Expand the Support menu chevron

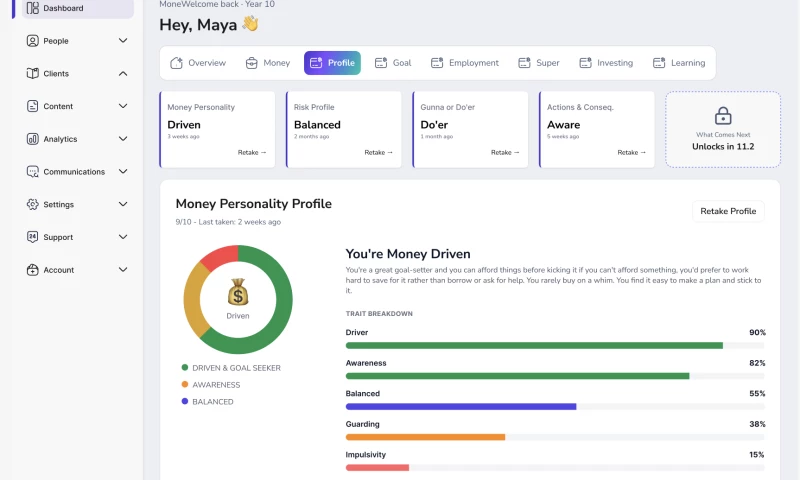123,237
